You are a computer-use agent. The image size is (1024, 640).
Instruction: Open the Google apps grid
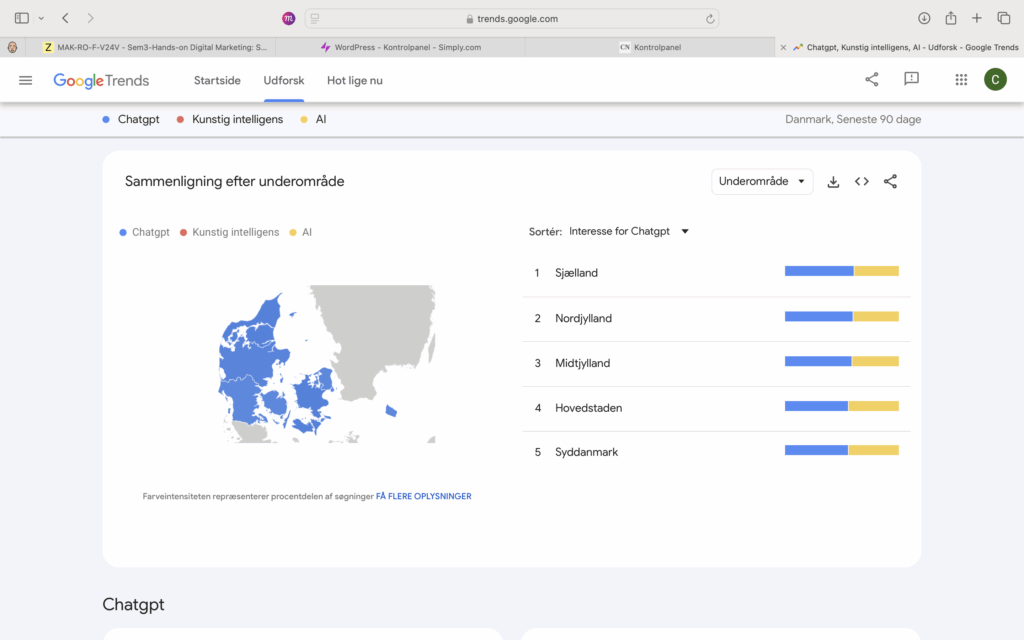pyautogui.click(x=961, y=80)
